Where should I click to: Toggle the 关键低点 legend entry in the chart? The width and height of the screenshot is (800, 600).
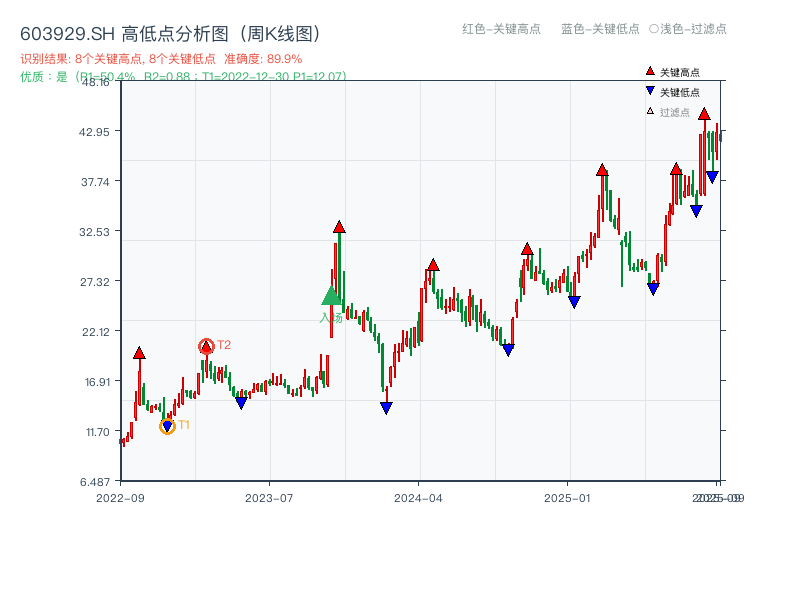pos(672,92)
